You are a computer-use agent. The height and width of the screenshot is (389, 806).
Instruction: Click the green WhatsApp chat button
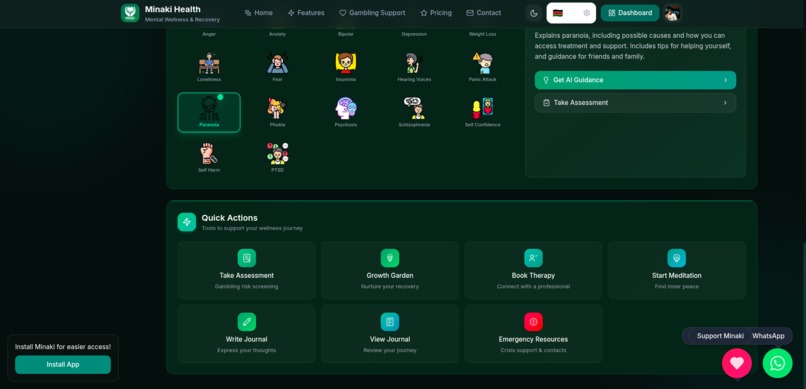coord(777,363)
